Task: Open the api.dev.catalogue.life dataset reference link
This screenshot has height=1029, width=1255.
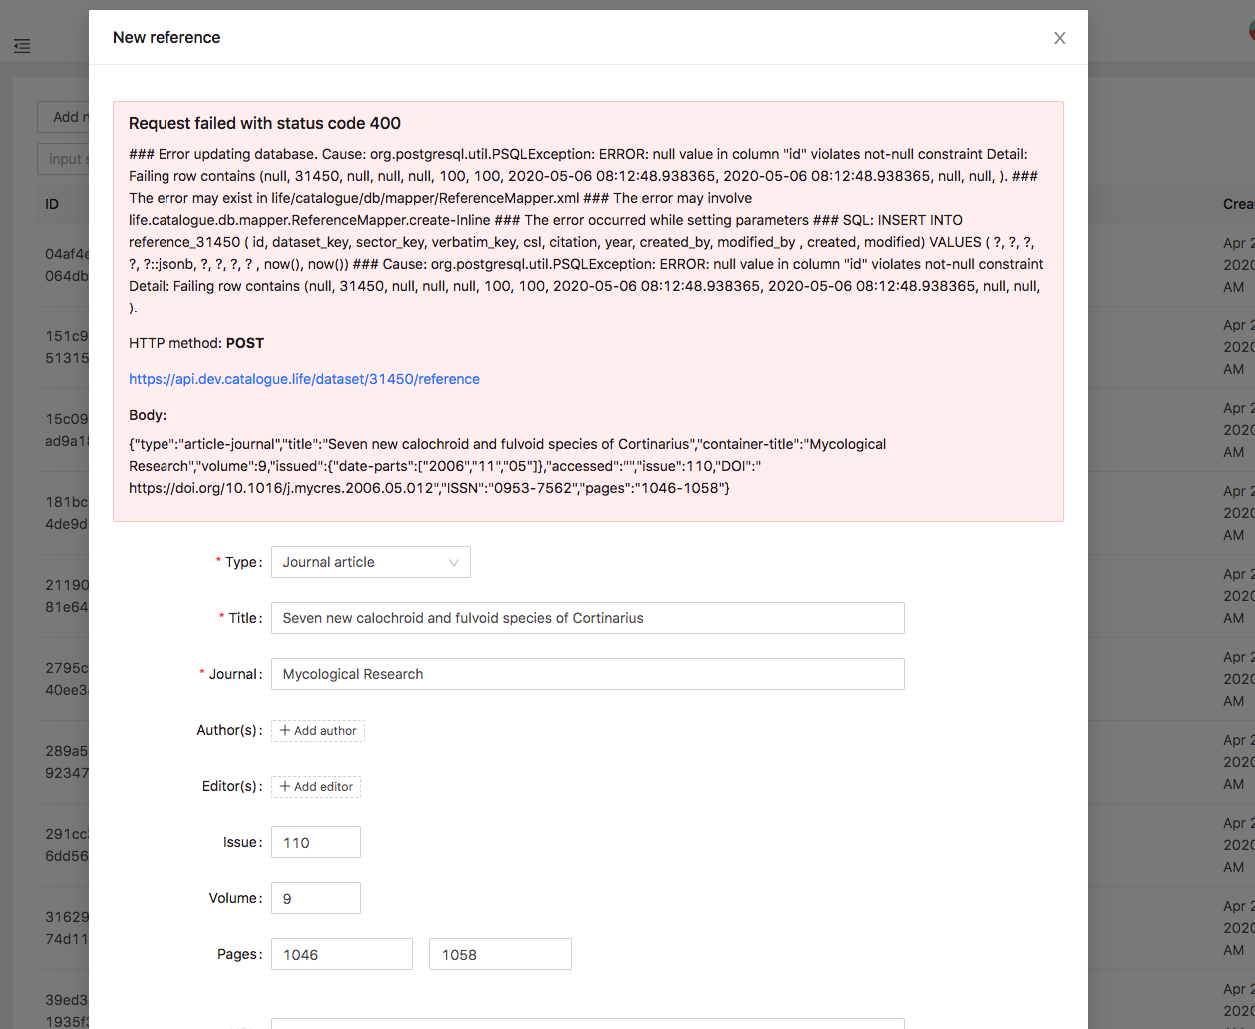Action: pos(304,378)
